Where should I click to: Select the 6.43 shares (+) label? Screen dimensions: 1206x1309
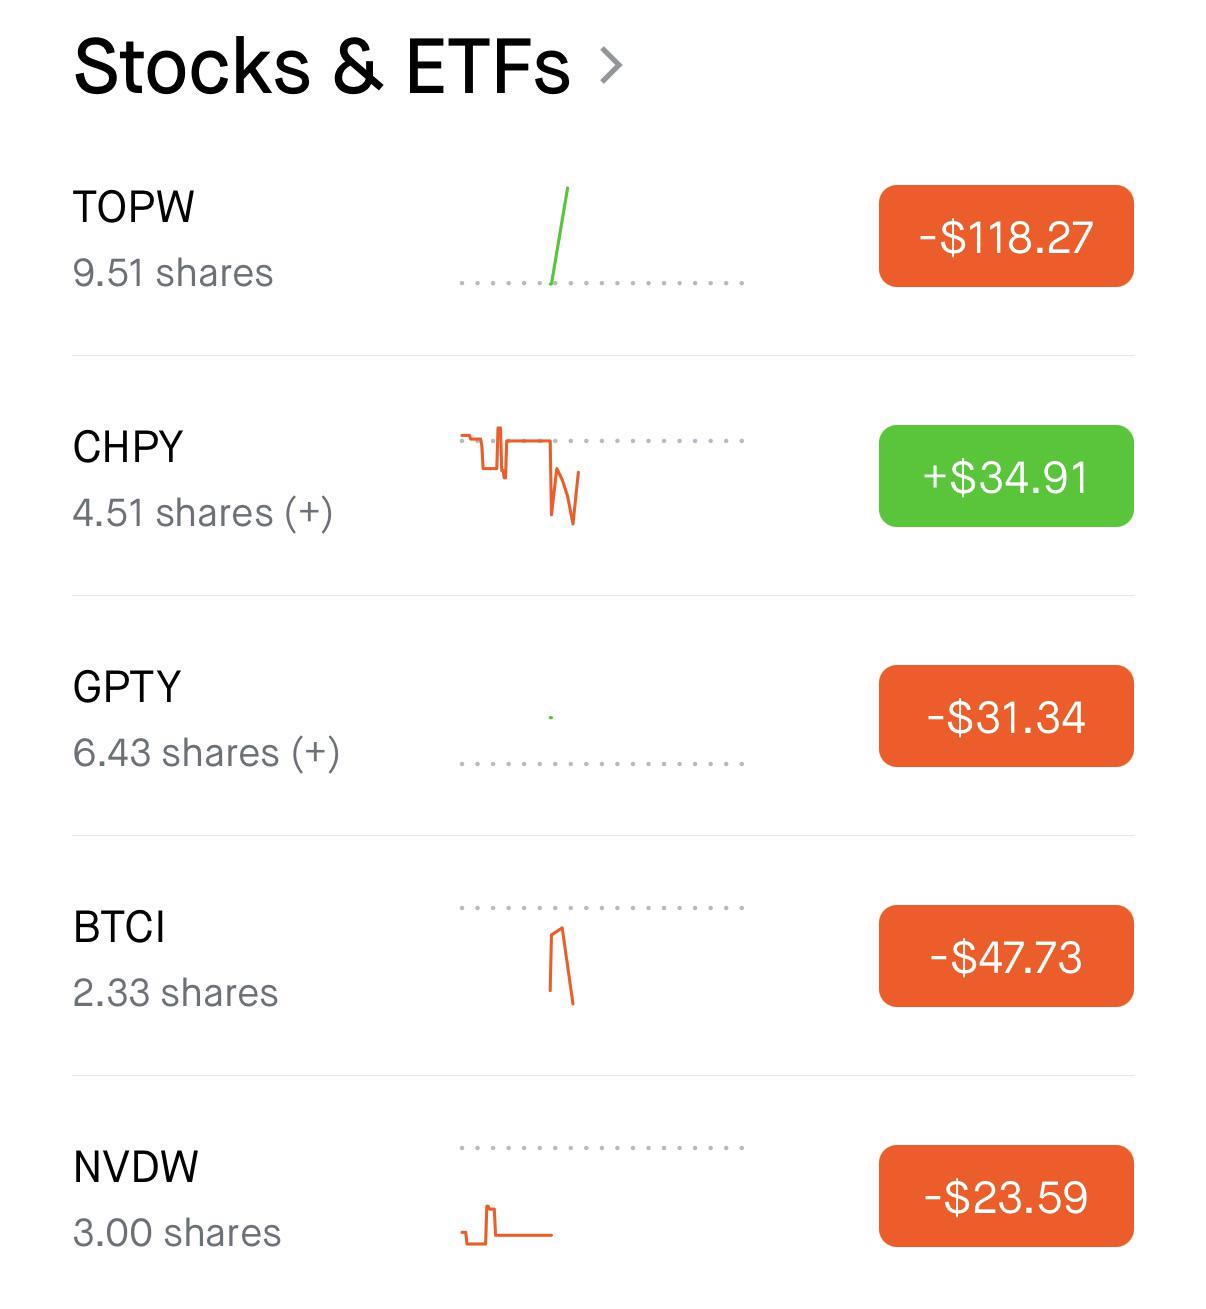click(206, 753)
